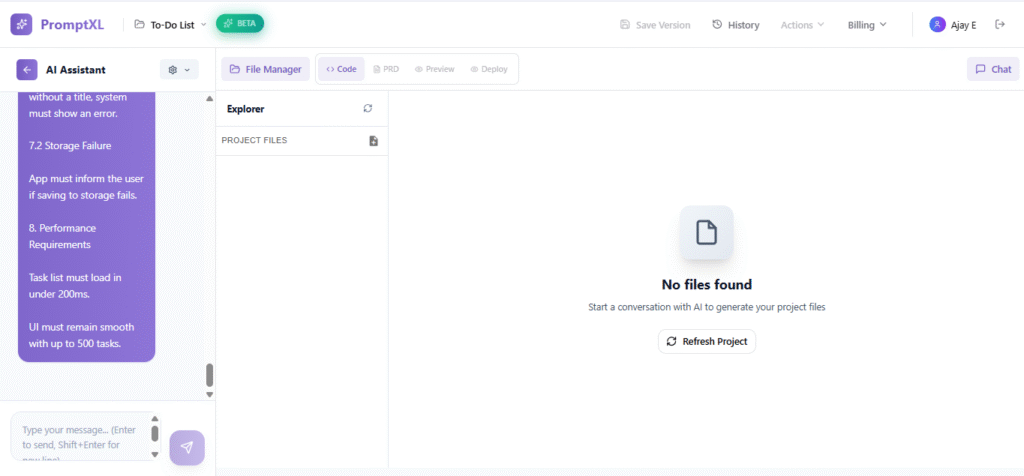The width and height of the screenshot is (1024, 476).
Task: Click the logout icon next to username
Action: pos(999,25)
